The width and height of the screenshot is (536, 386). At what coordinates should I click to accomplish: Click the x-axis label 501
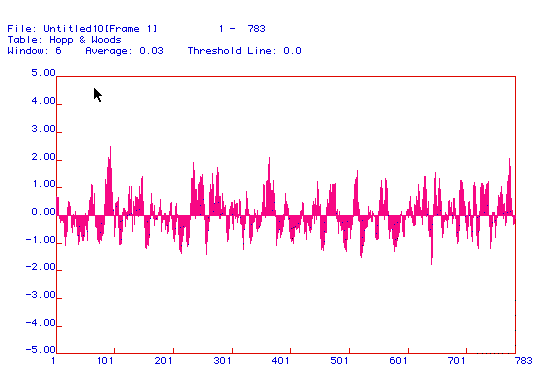(x=339, y=361)
